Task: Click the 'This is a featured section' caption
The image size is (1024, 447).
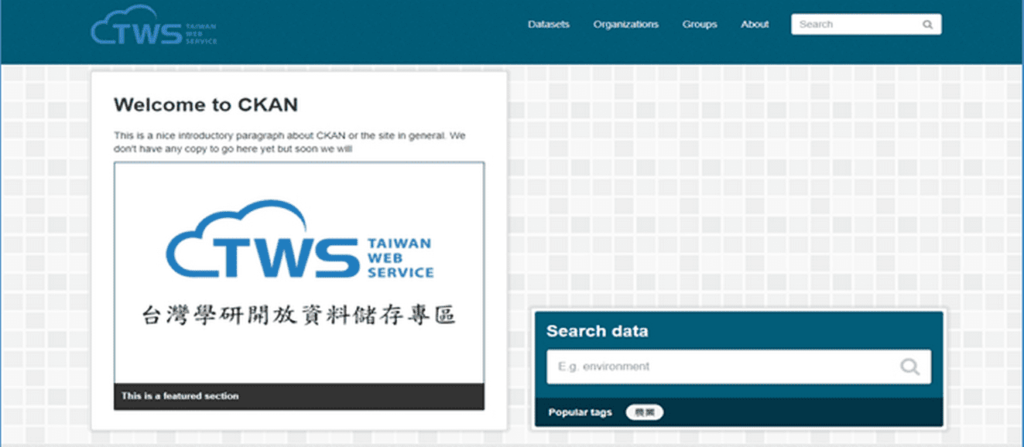Action: tap(180, 396)
